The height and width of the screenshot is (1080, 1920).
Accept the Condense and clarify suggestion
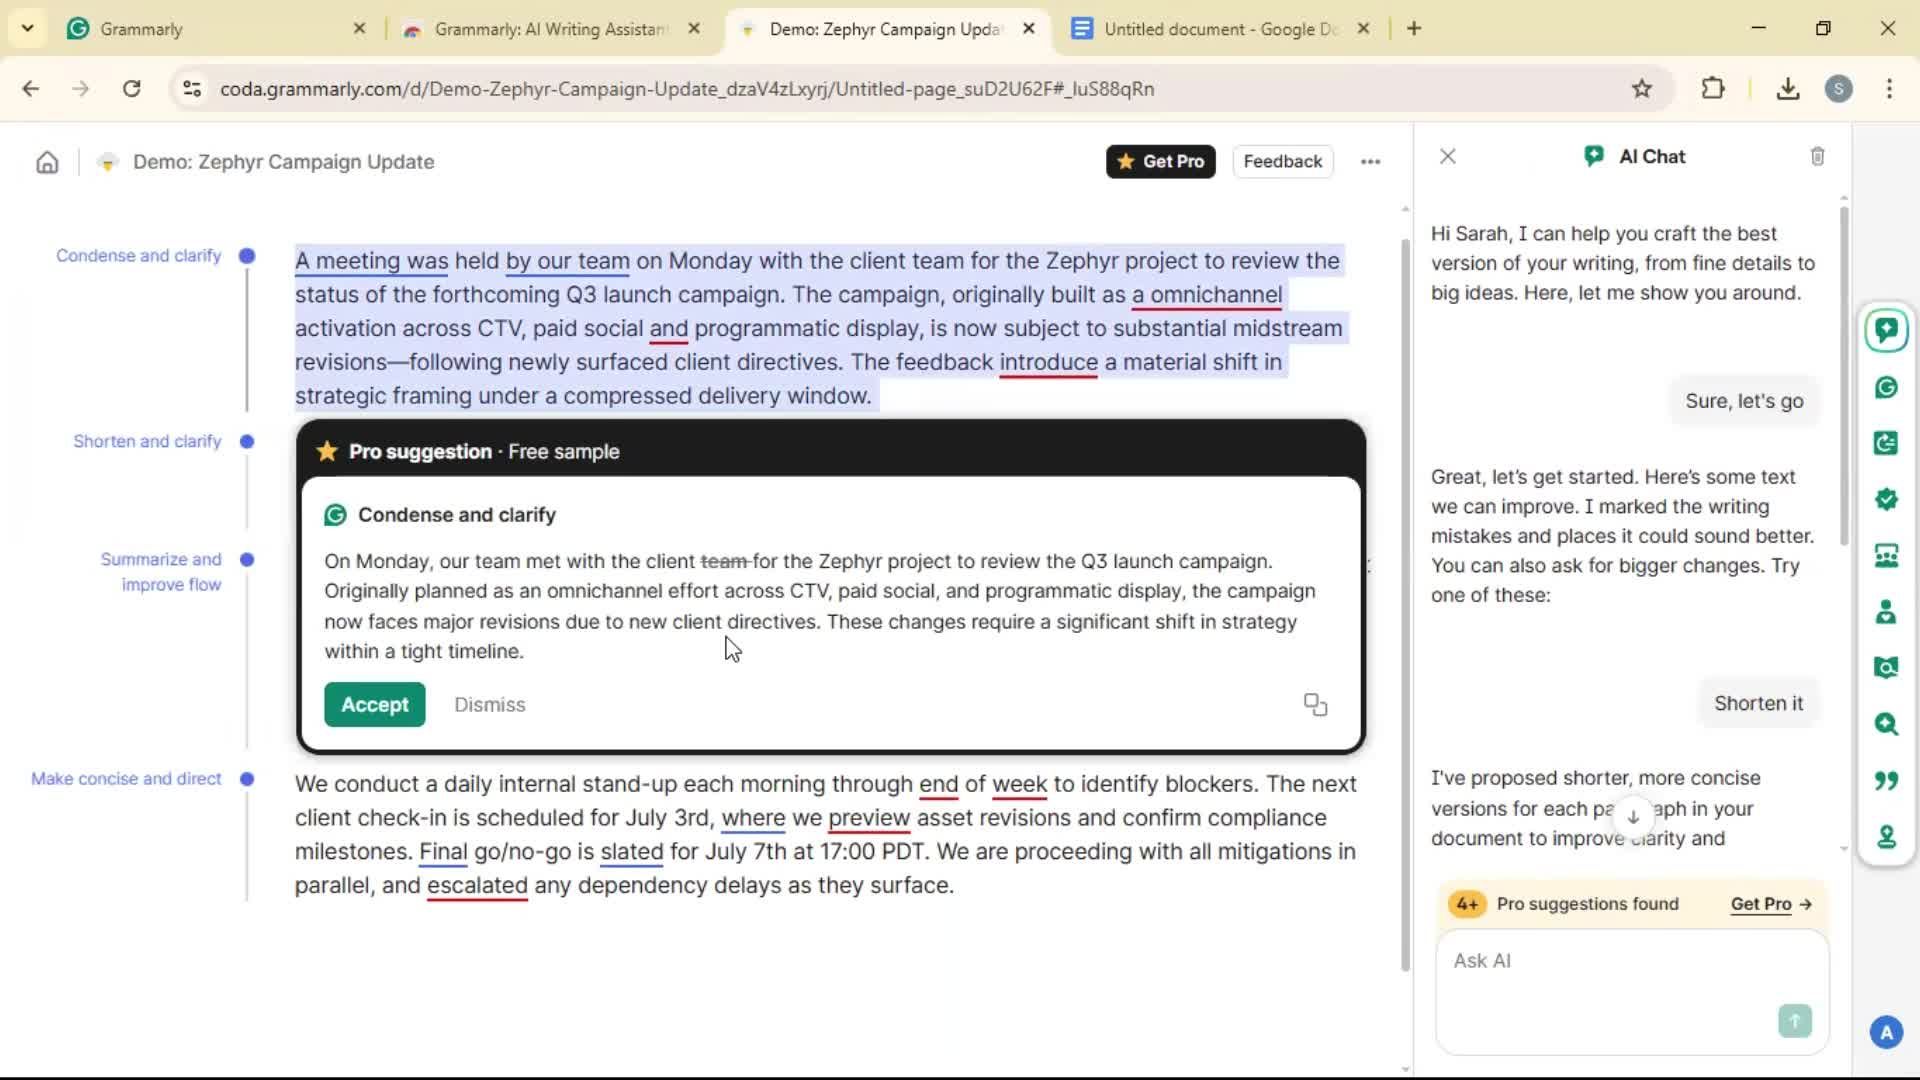(374, 705)
